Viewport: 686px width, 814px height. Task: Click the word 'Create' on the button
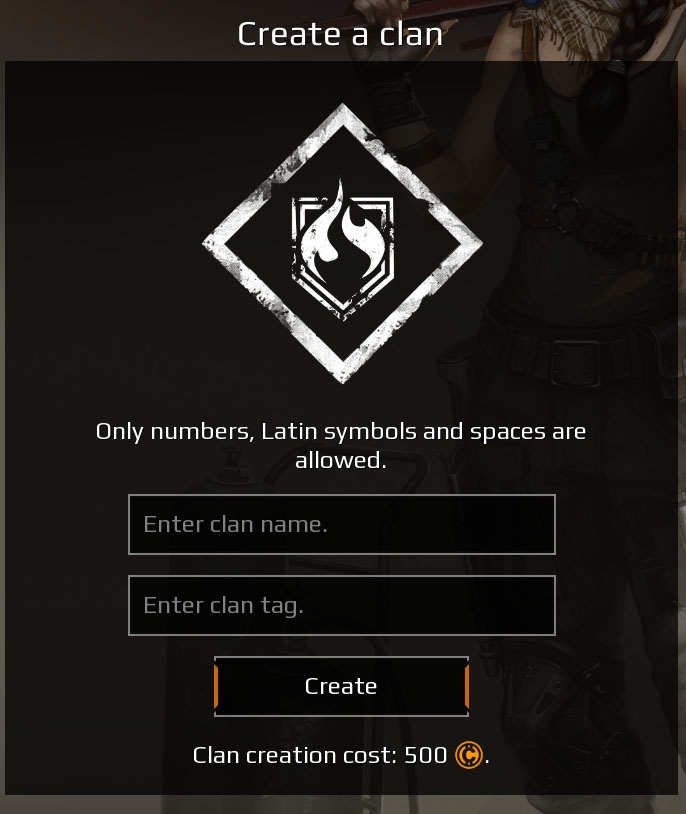pos(341,686)
